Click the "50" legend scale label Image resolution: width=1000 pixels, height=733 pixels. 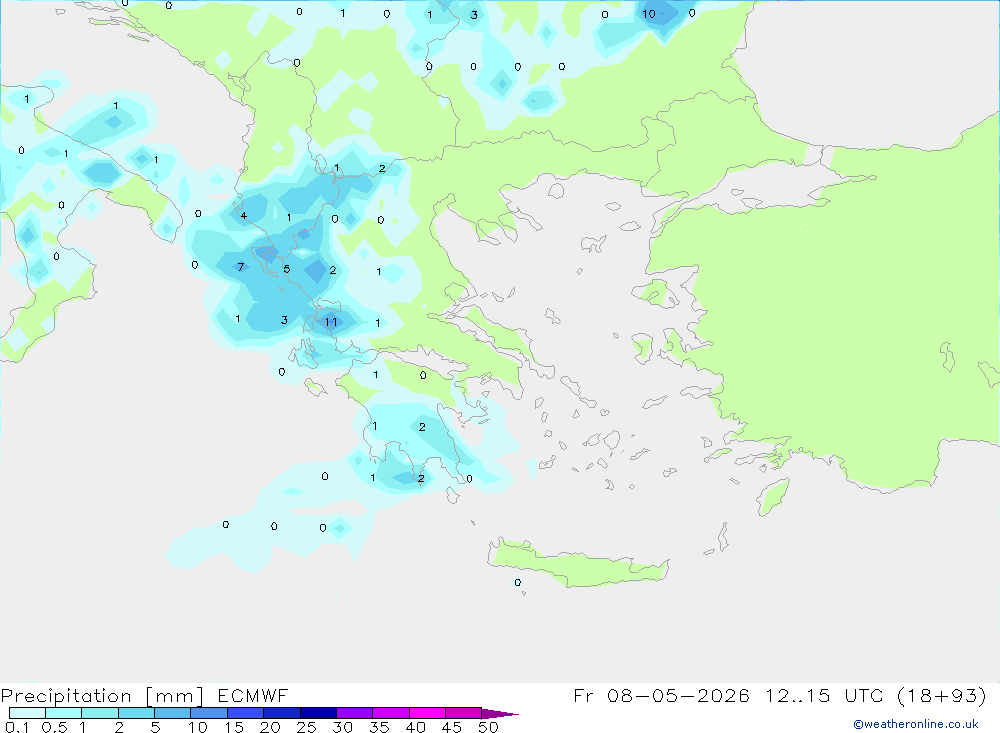pyautogui.click(x=488, y=727)
